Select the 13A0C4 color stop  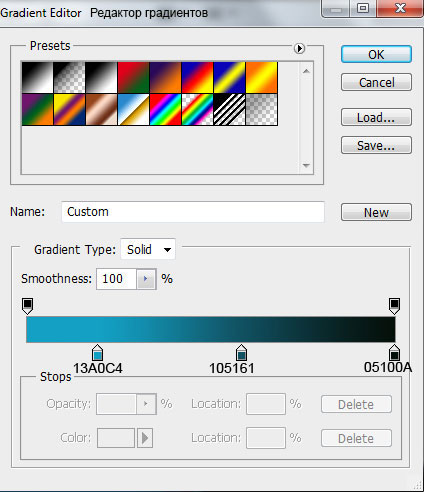[x=97, y=353]
